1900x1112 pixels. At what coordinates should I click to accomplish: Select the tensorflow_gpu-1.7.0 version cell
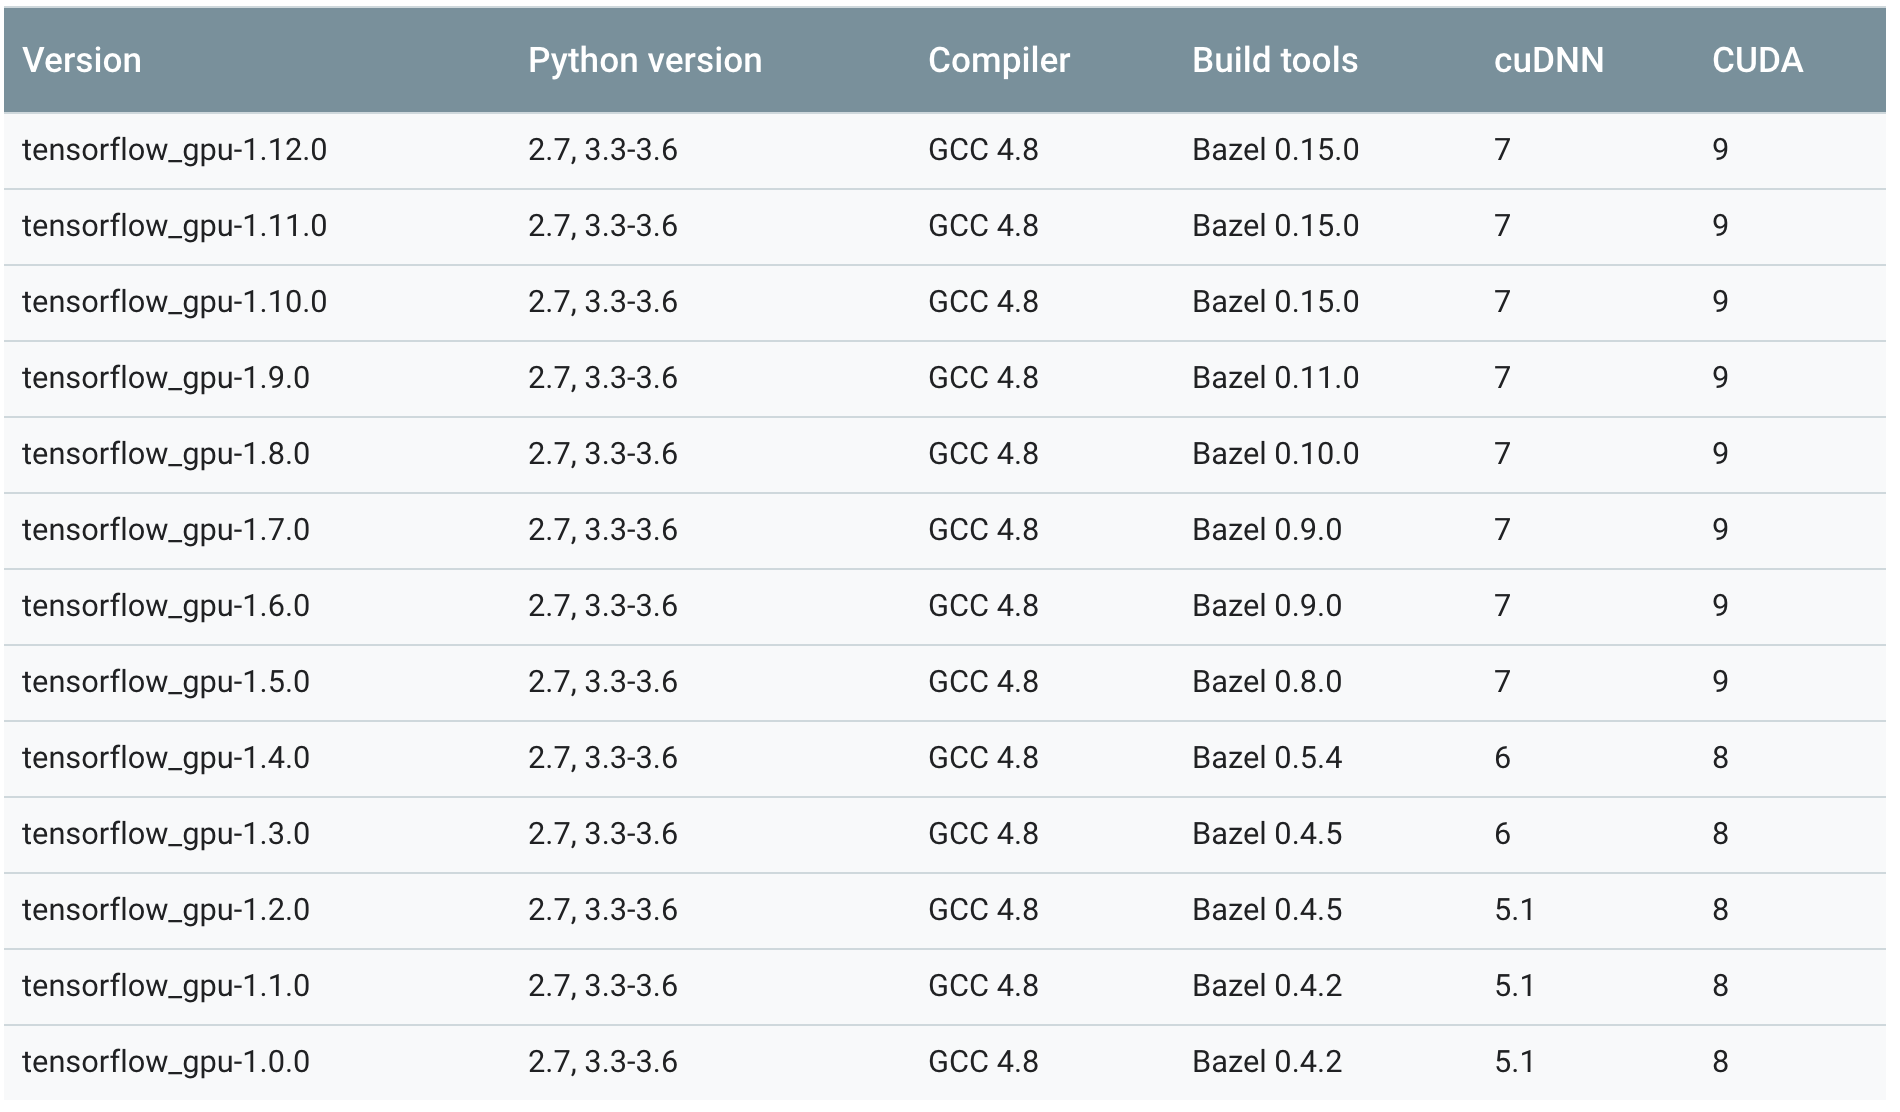point(166,530)
